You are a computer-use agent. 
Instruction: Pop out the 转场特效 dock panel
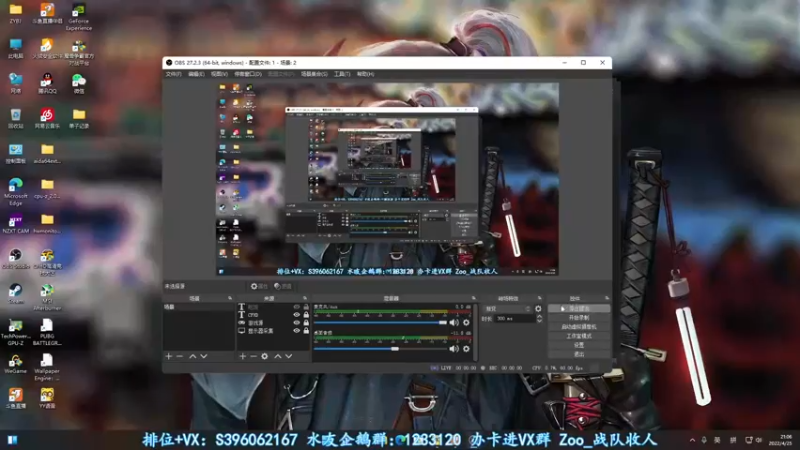[x=539, y=298]
